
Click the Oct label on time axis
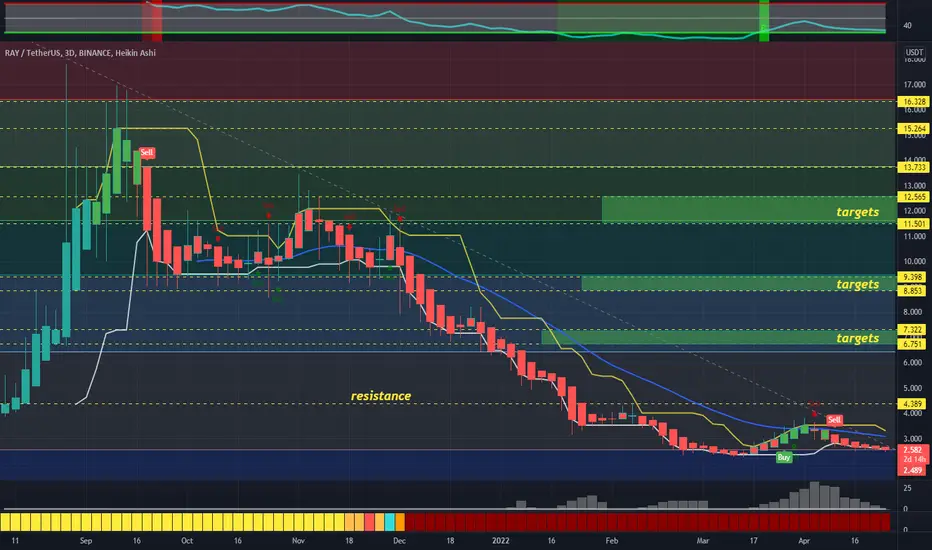coord(187,540)
